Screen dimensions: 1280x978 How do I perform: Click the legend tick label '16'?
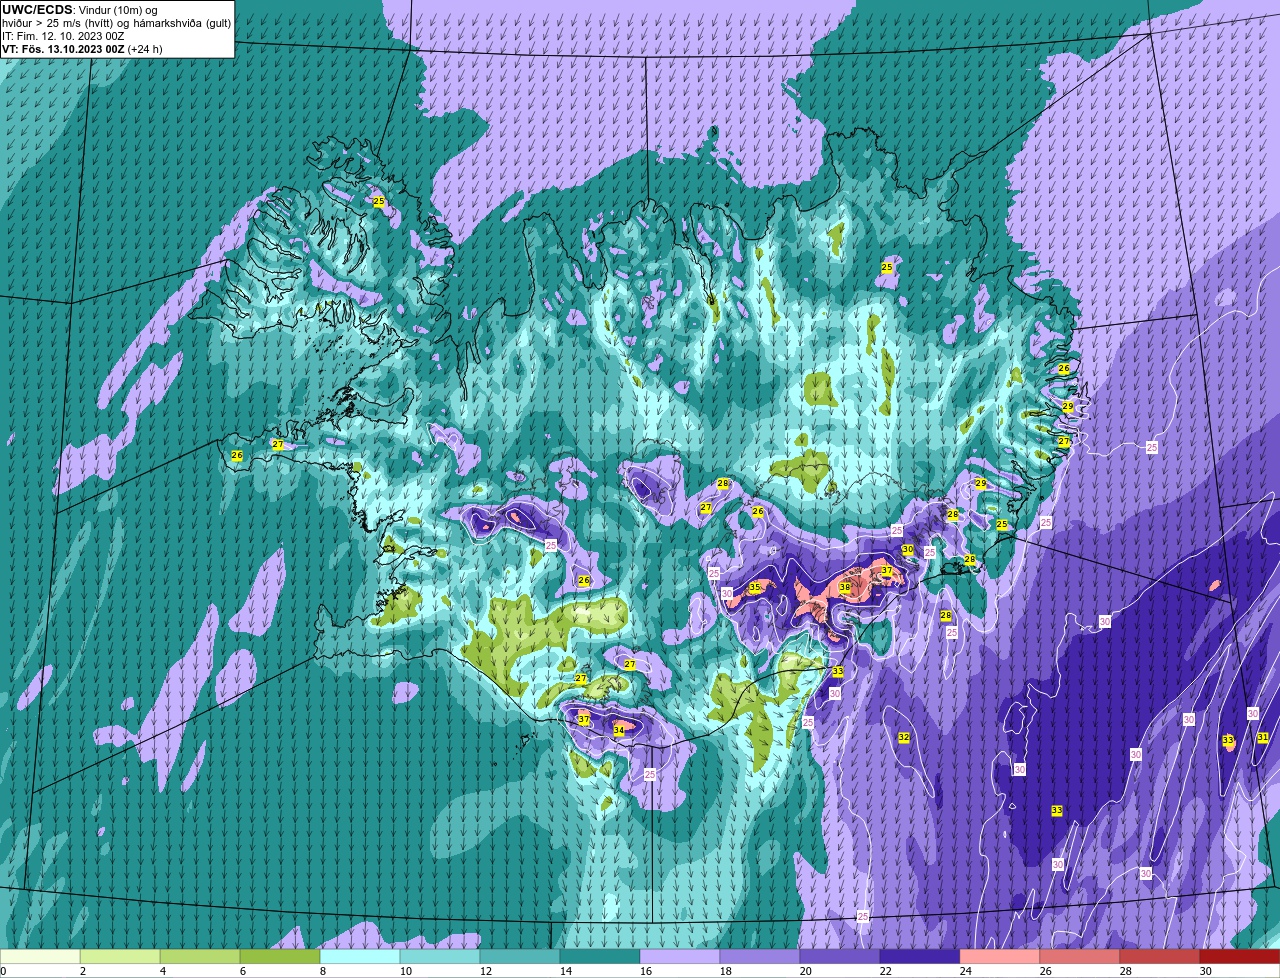tap(646, 971)
